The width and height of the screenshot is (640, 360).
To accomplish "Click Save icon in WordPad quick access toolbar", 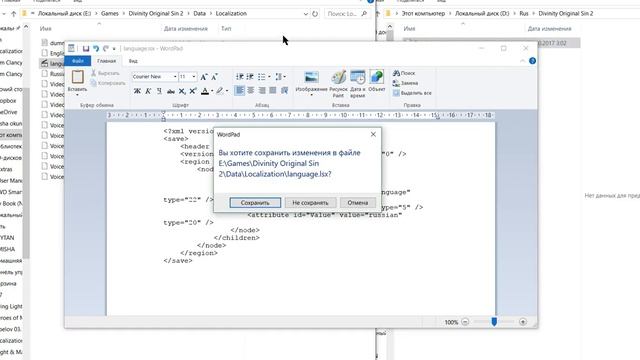I will click(x=86, y=49).
